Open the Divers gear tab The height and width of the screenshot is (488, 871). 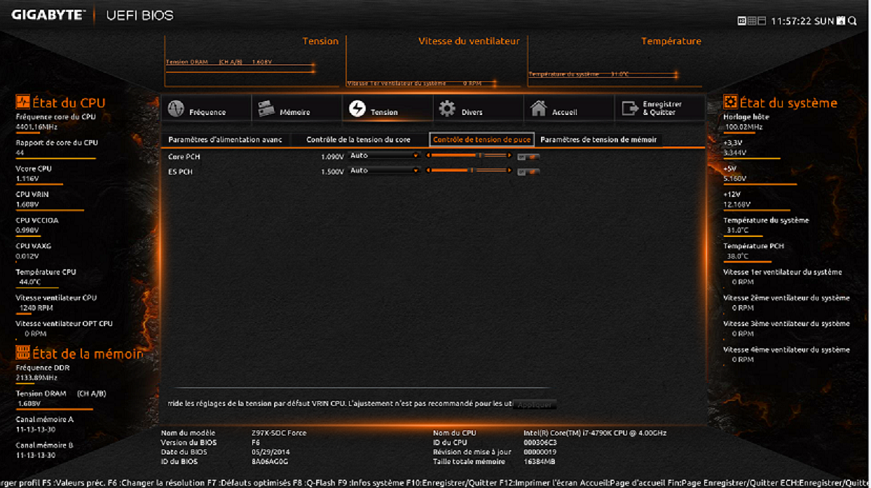coord(478,108)
